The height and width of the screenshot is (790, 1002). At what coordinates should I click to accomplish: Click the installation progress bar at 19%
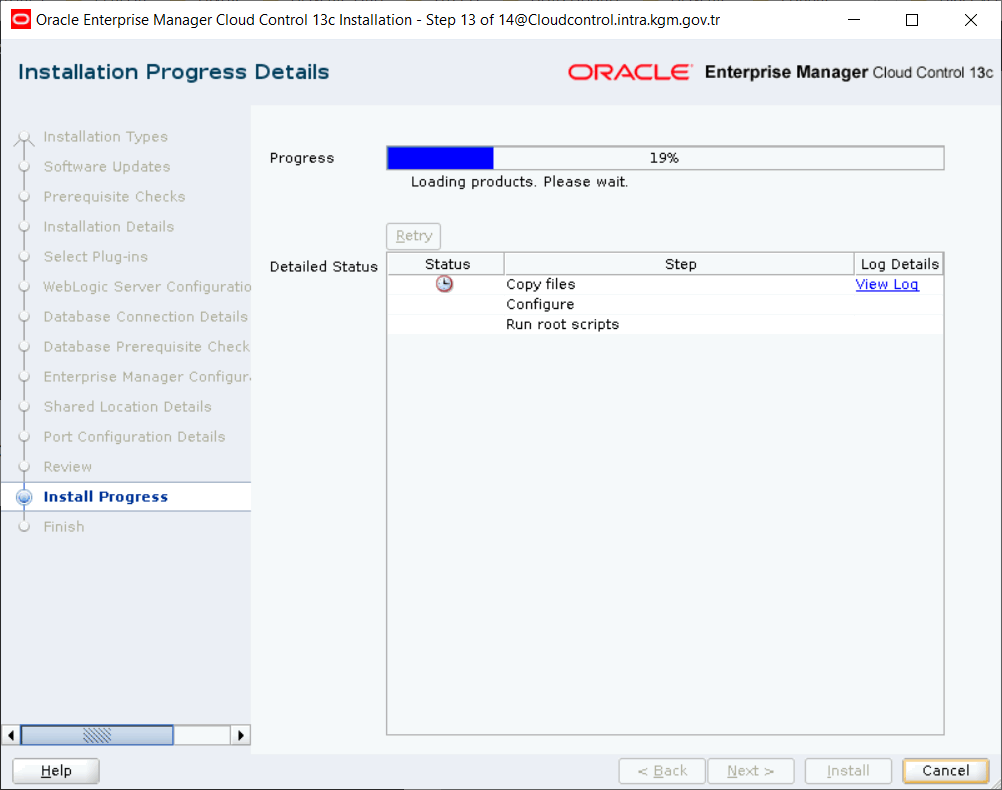tap(665, 158)
